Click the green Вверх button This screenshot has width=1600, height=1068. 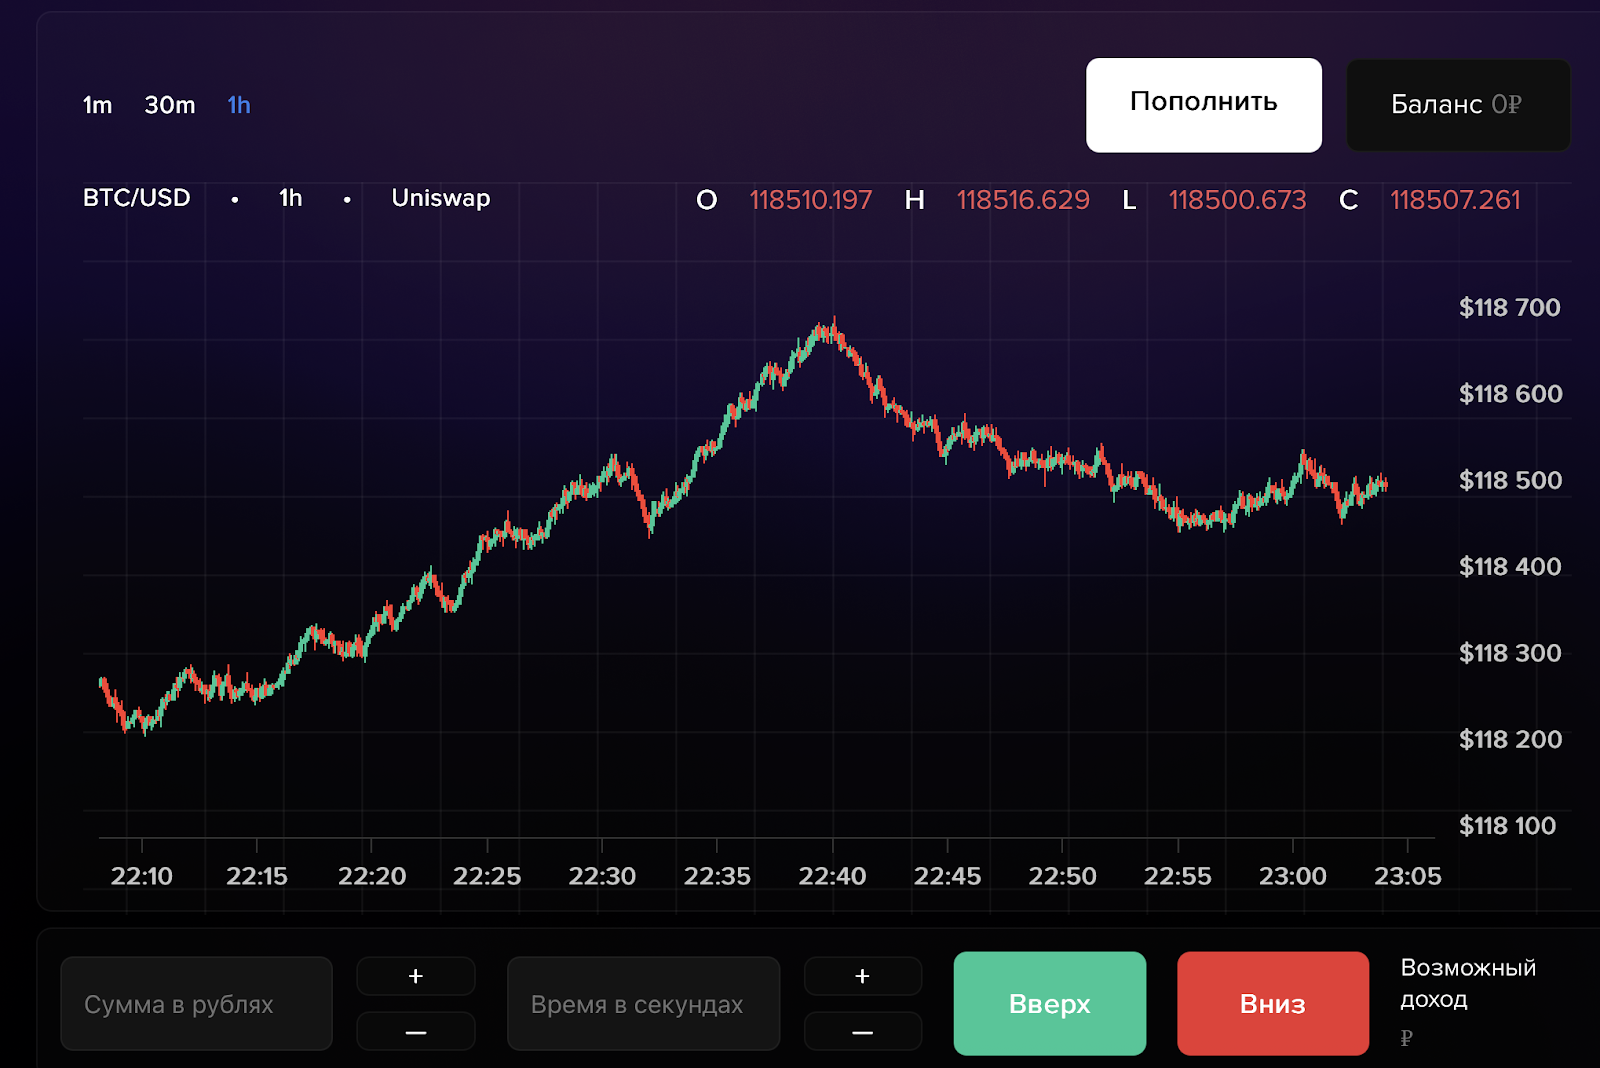click(1050, 1003)
